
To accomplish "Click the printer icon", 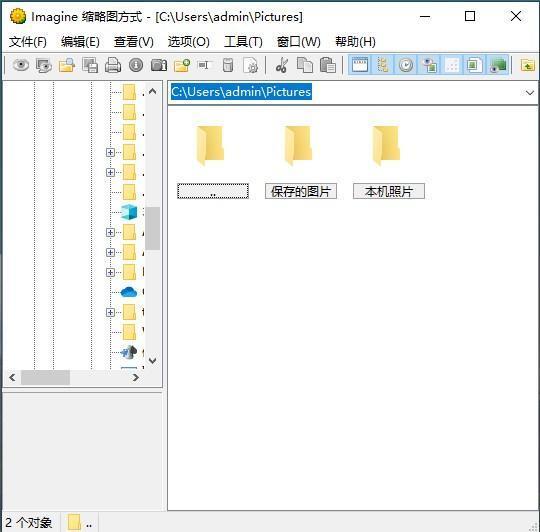I will 113,65.
